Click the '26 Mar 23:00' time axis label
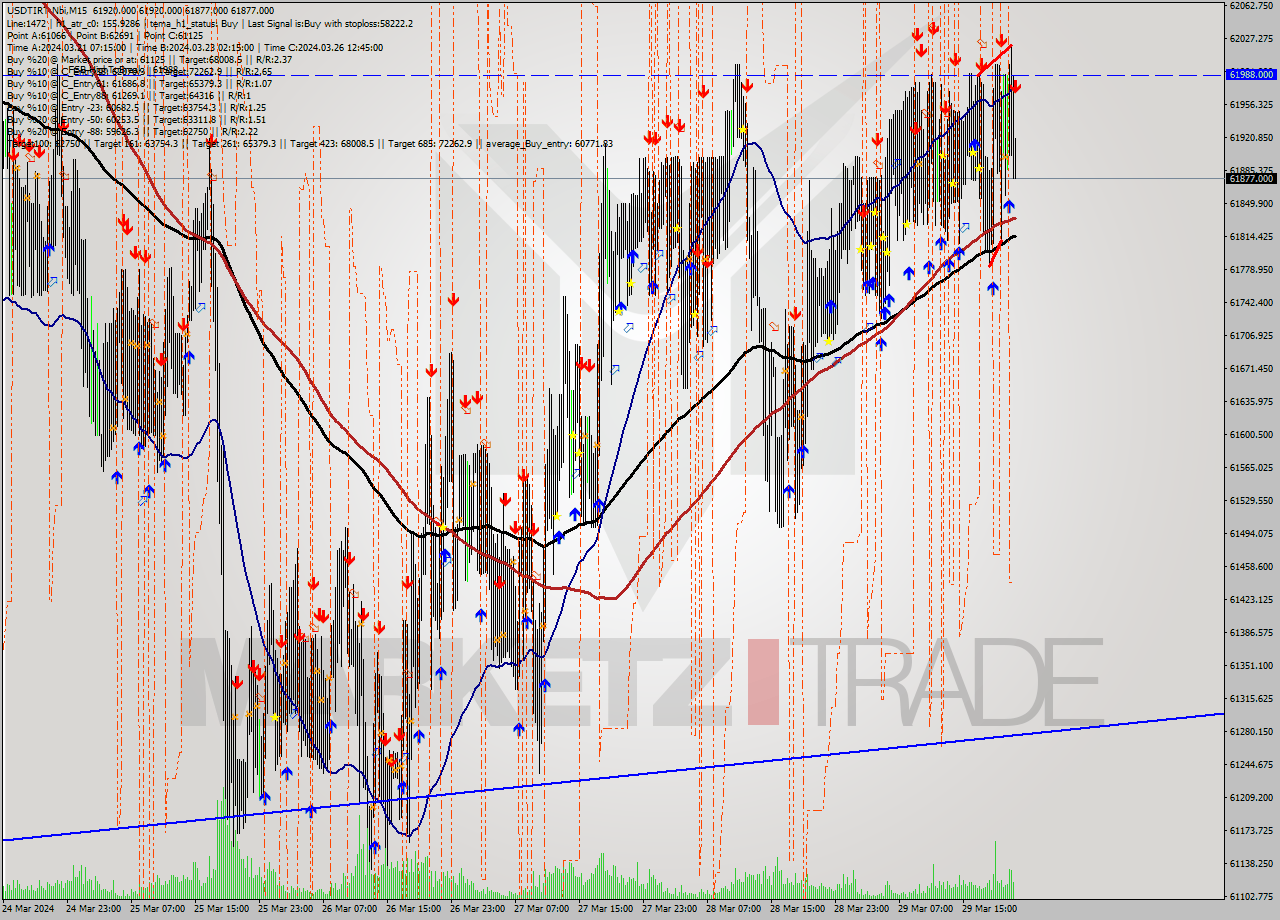 click(478, 909)
